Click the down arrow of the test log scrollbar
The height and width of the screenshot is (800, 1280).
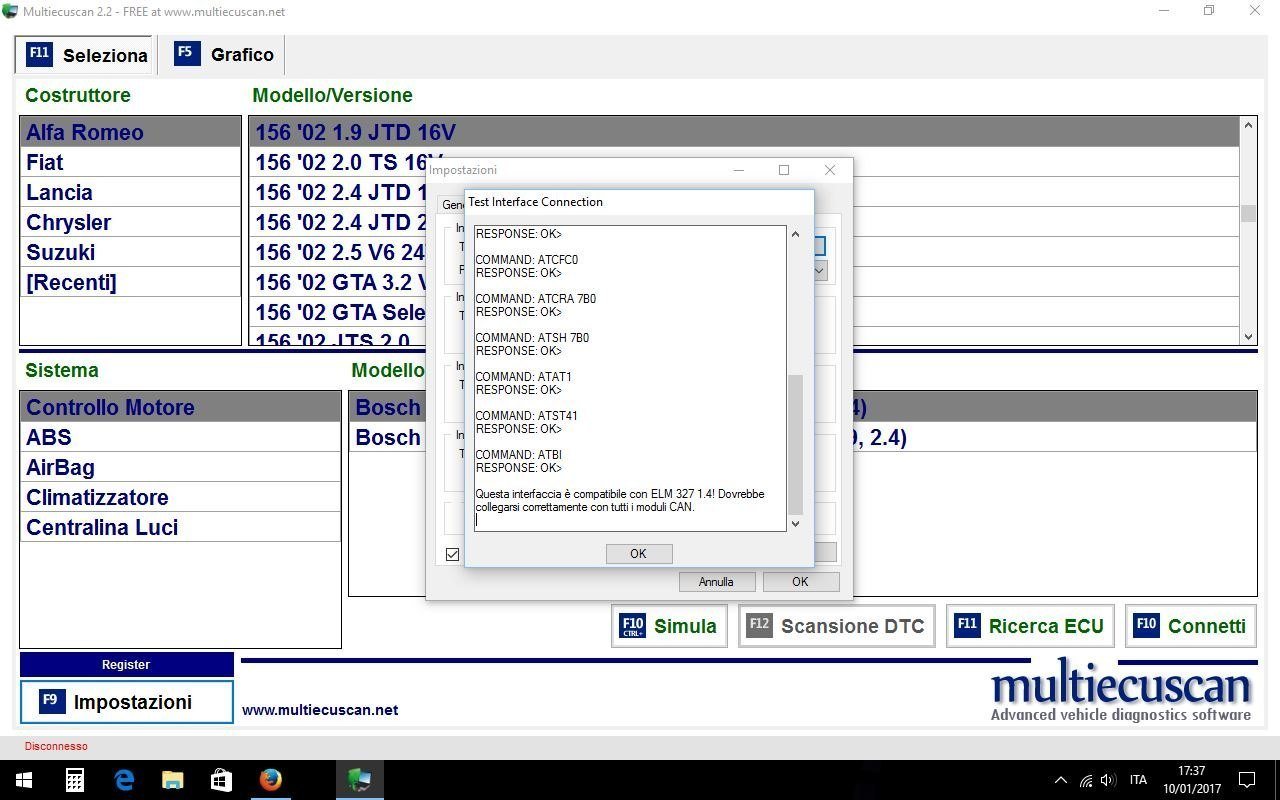click(796, 523)
